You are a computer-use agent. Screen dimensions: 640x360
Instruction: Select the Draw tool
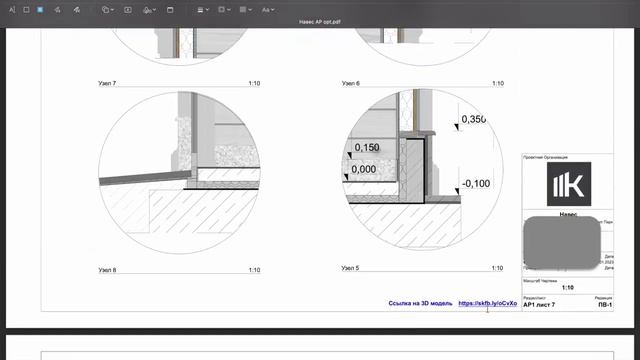click(x=77, y=10)
